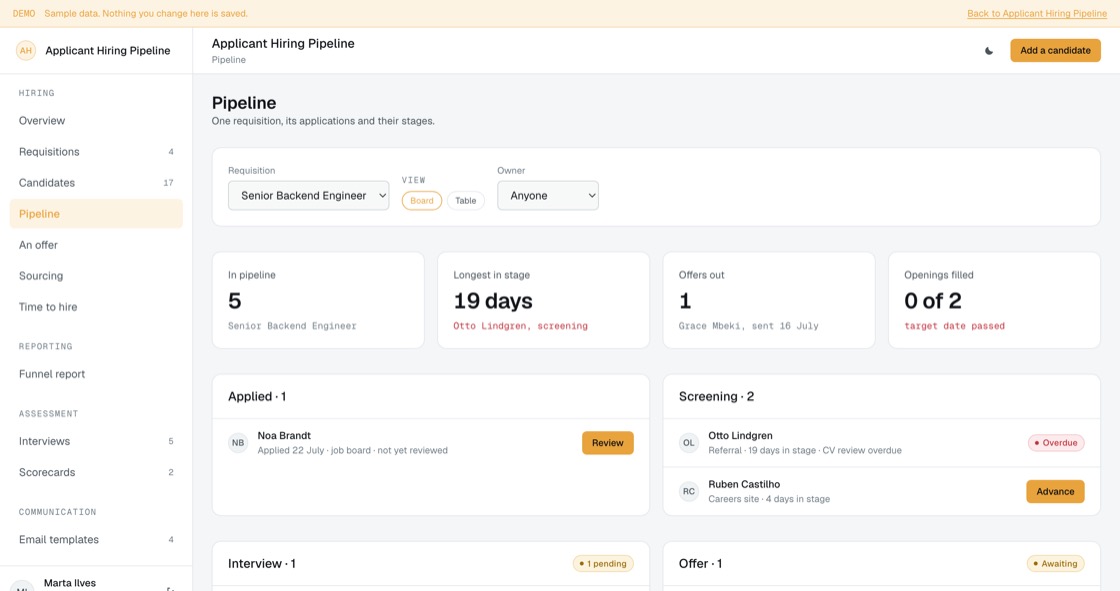This screenshot has height=591, width=1120.
Task: Open the Owner dropdown
Action: pyautogui.click(x=548, y=196)
